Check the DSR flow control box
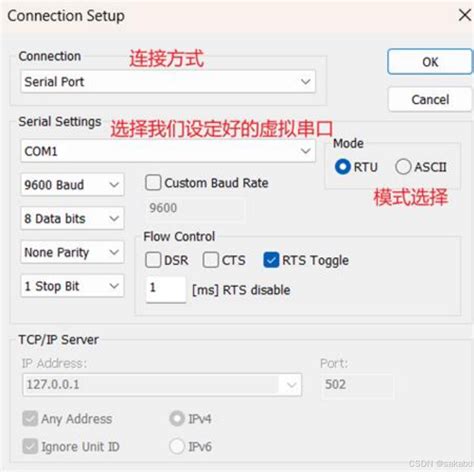The image size is (474, 472). pyautogui.click(x=153, y=260)
